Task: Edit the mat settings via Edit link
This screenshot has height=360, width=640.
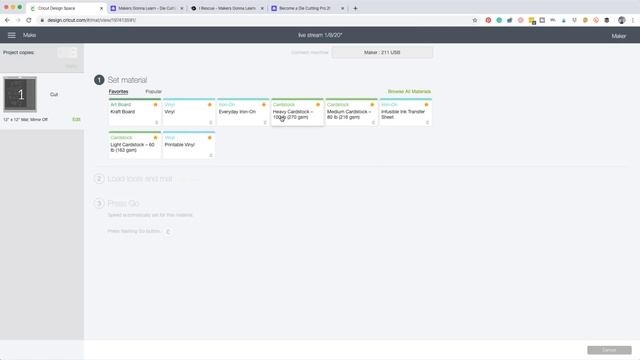Action: tap(76, 120)
